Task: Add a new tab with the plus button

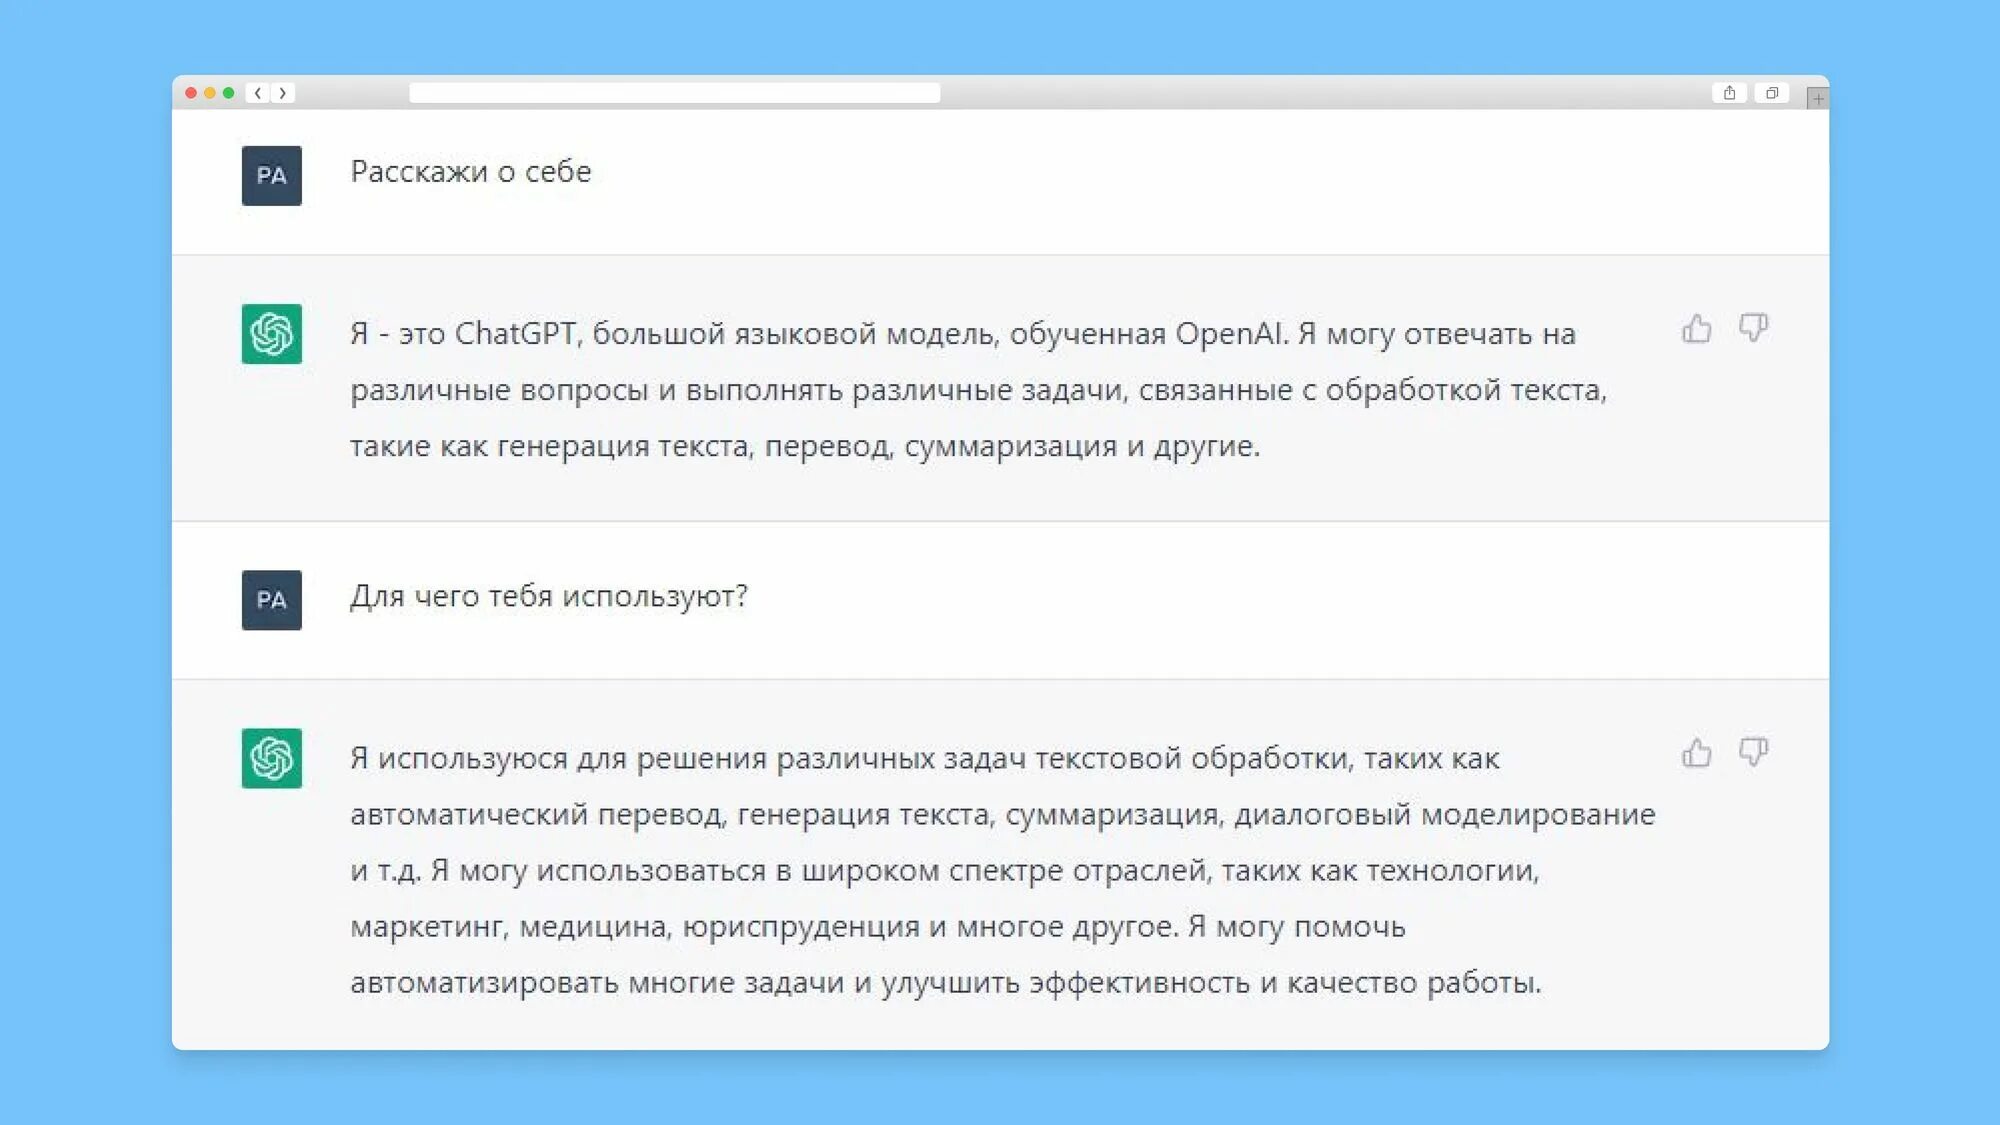Action: [x=1818, y=98]
